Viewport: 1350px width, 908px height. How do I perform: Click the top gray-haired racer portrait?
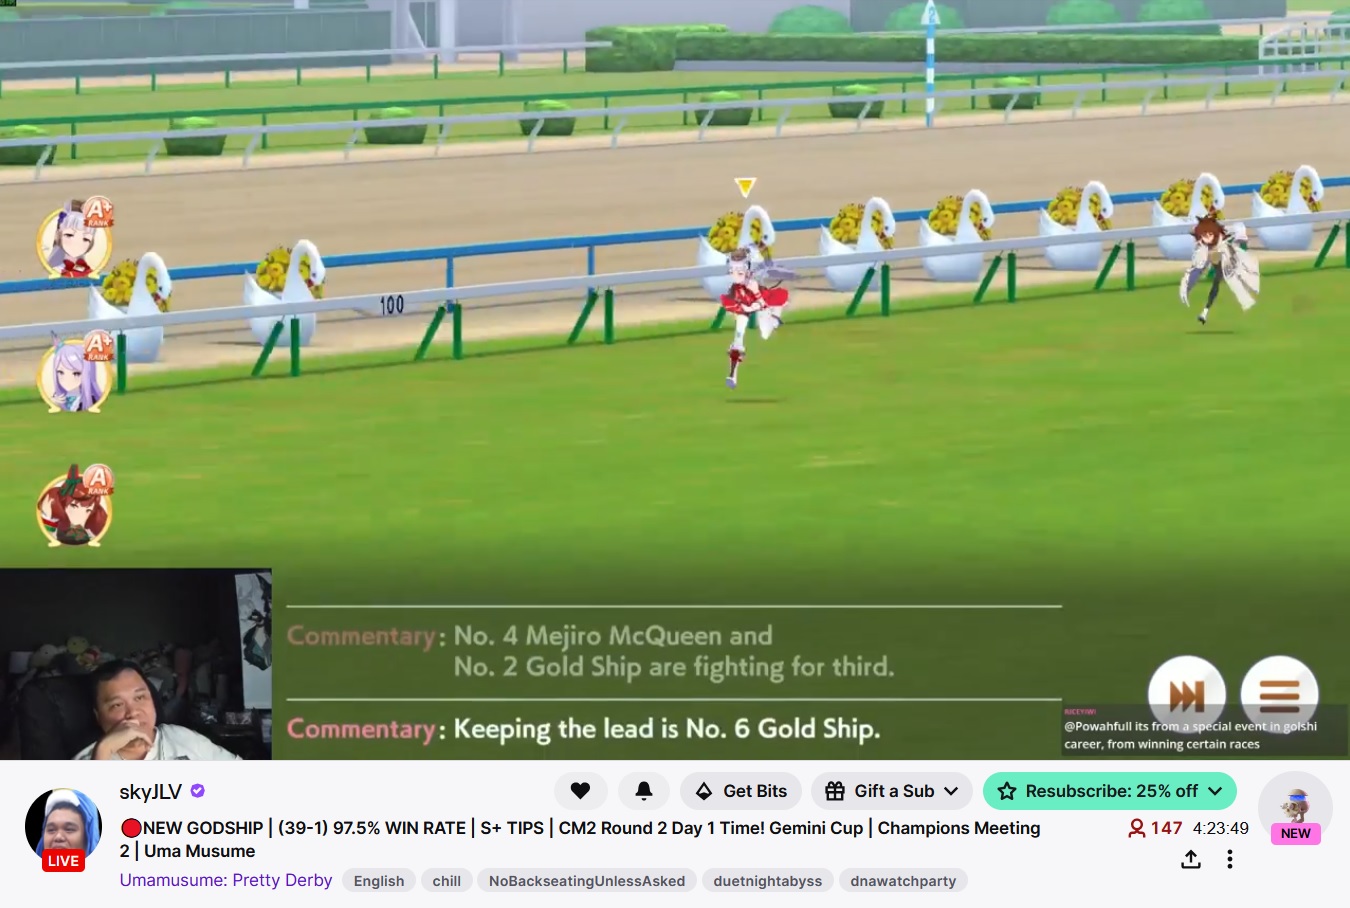pos(75,238)
